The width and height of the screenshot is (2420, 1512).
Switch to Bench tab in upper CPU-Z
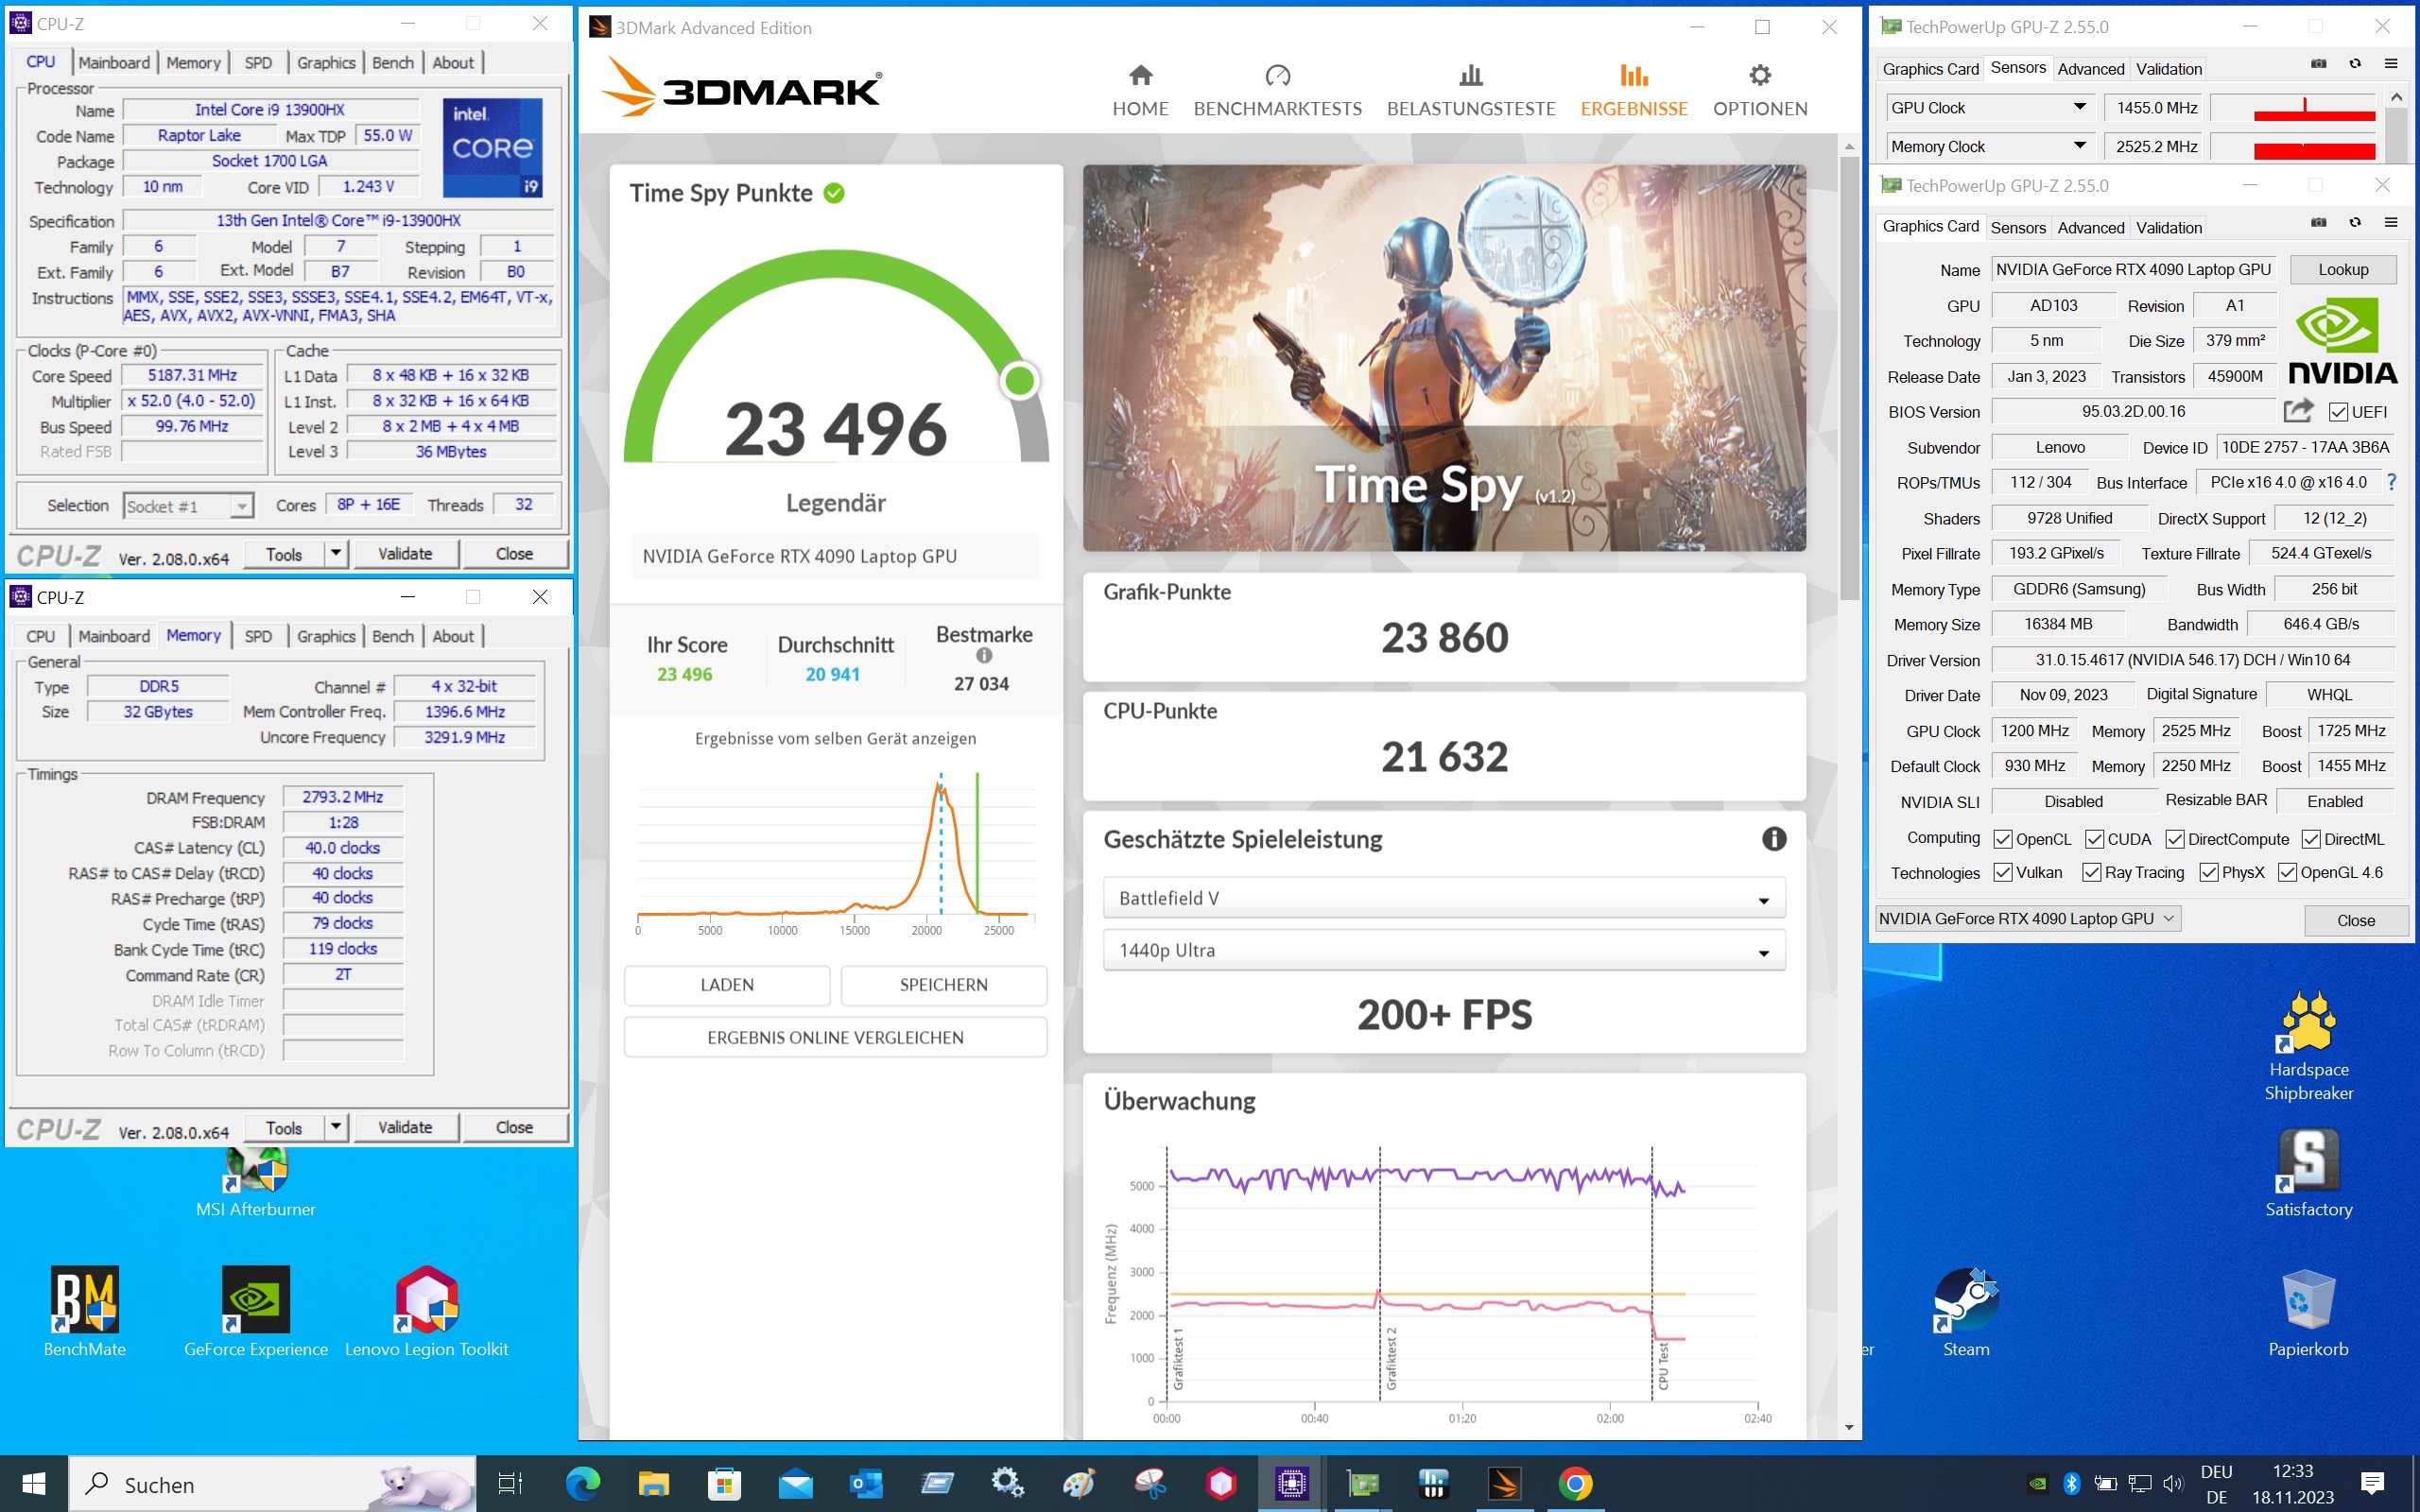(393, 62)
